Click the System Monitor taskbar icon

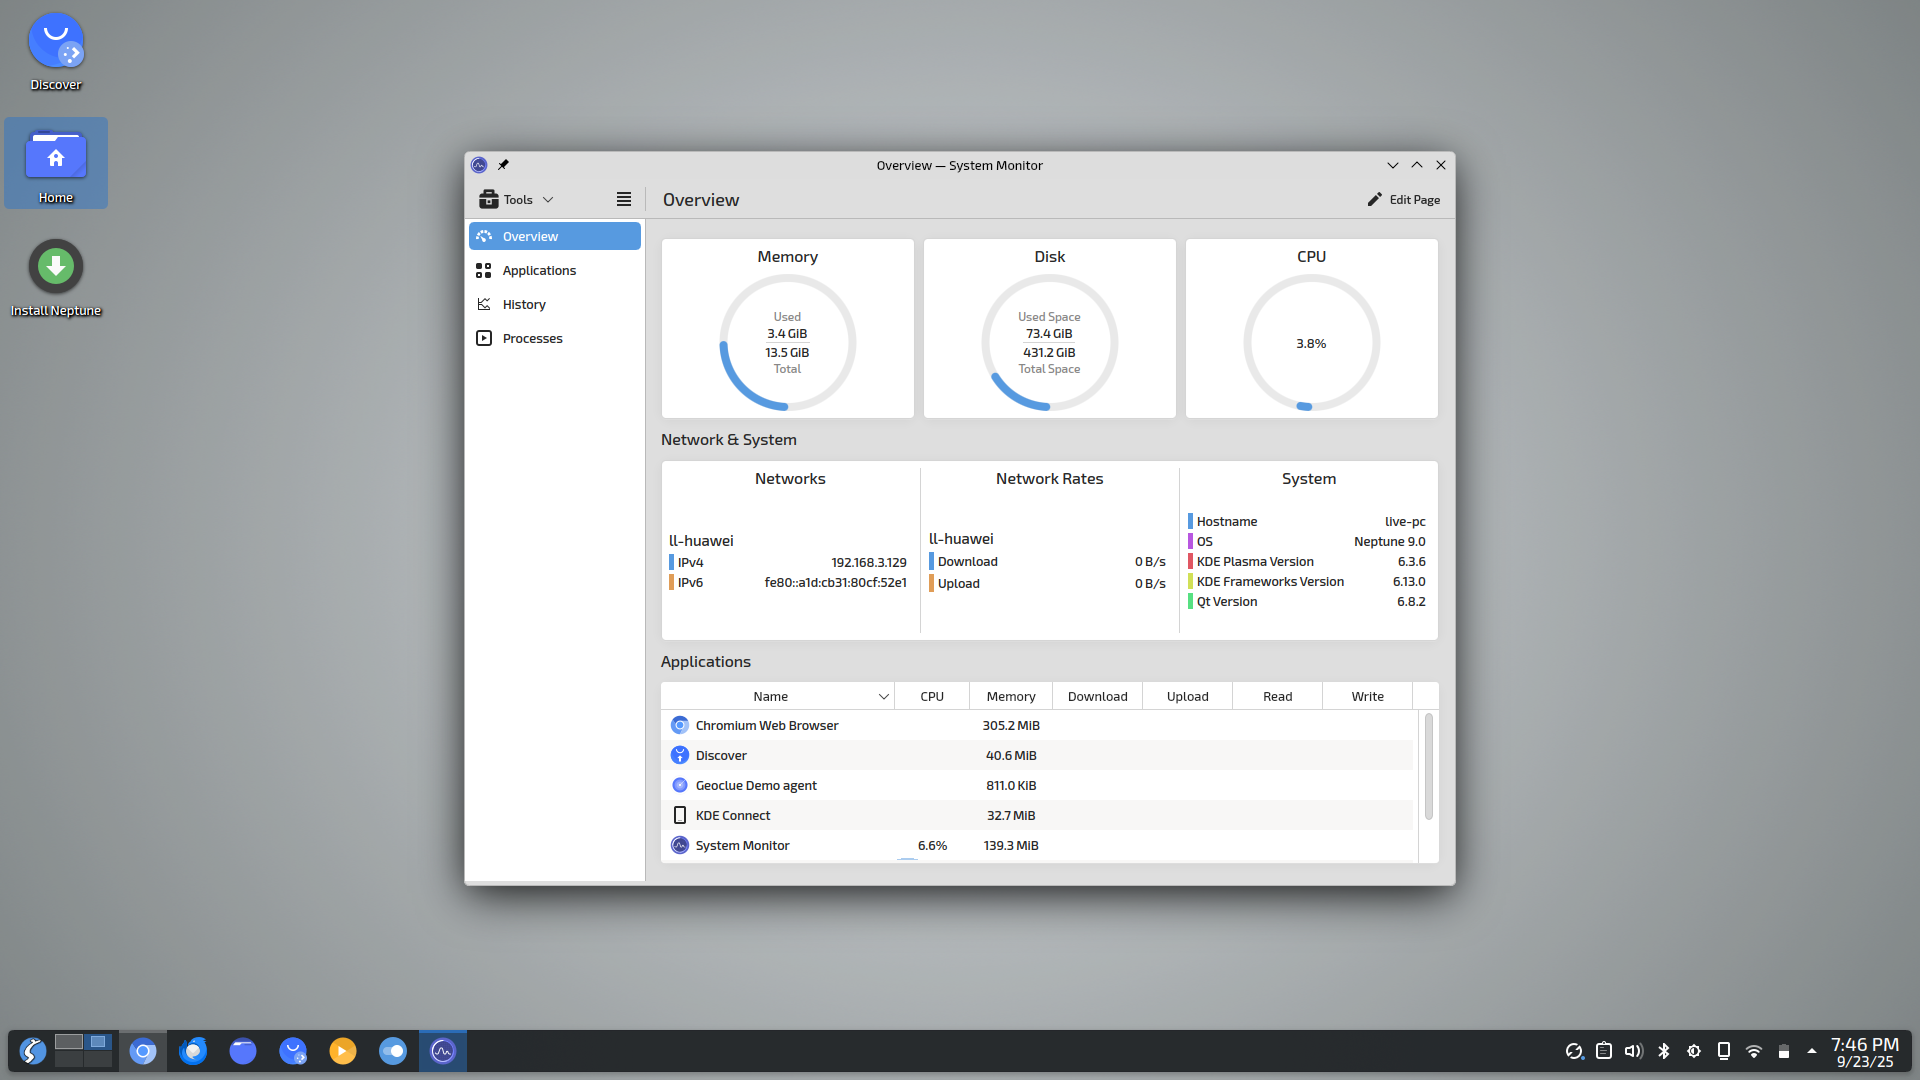click(x=443, y=1051)
